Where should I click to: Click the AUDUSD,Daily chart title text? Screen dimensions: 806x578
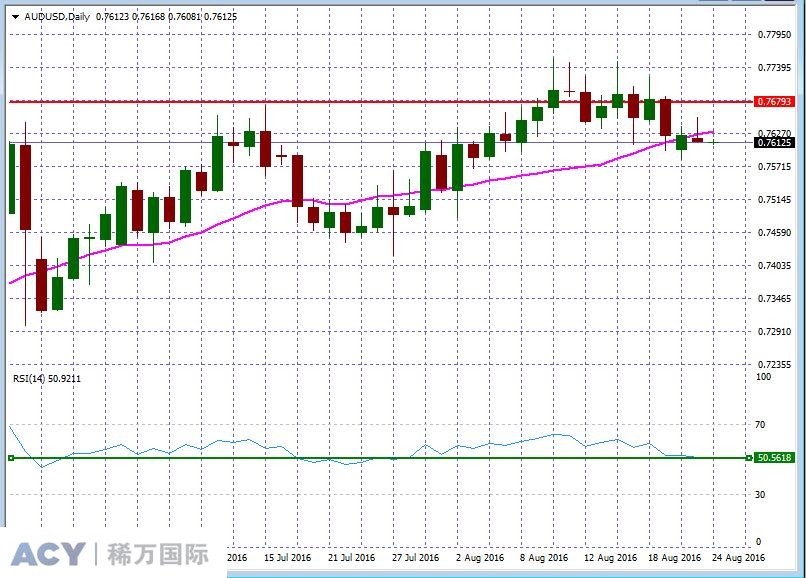coord(57,17)
